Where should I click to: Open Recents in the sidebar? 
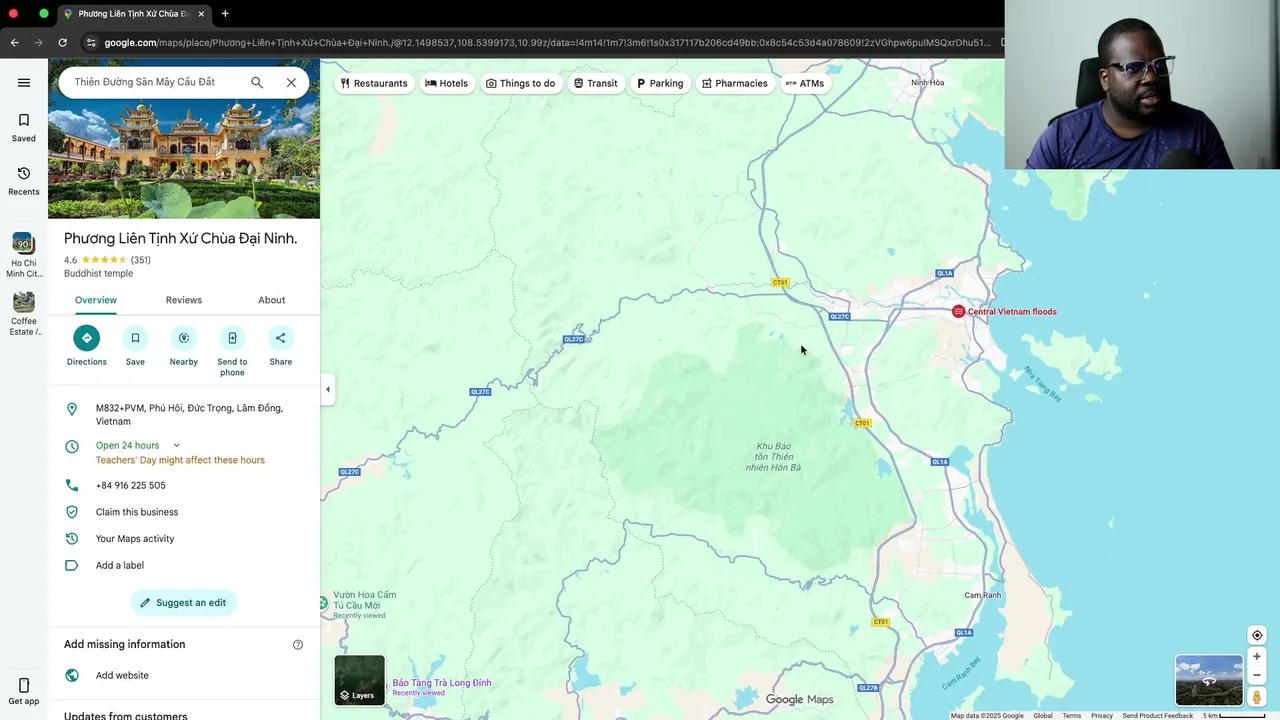click(x=24, y=181)
